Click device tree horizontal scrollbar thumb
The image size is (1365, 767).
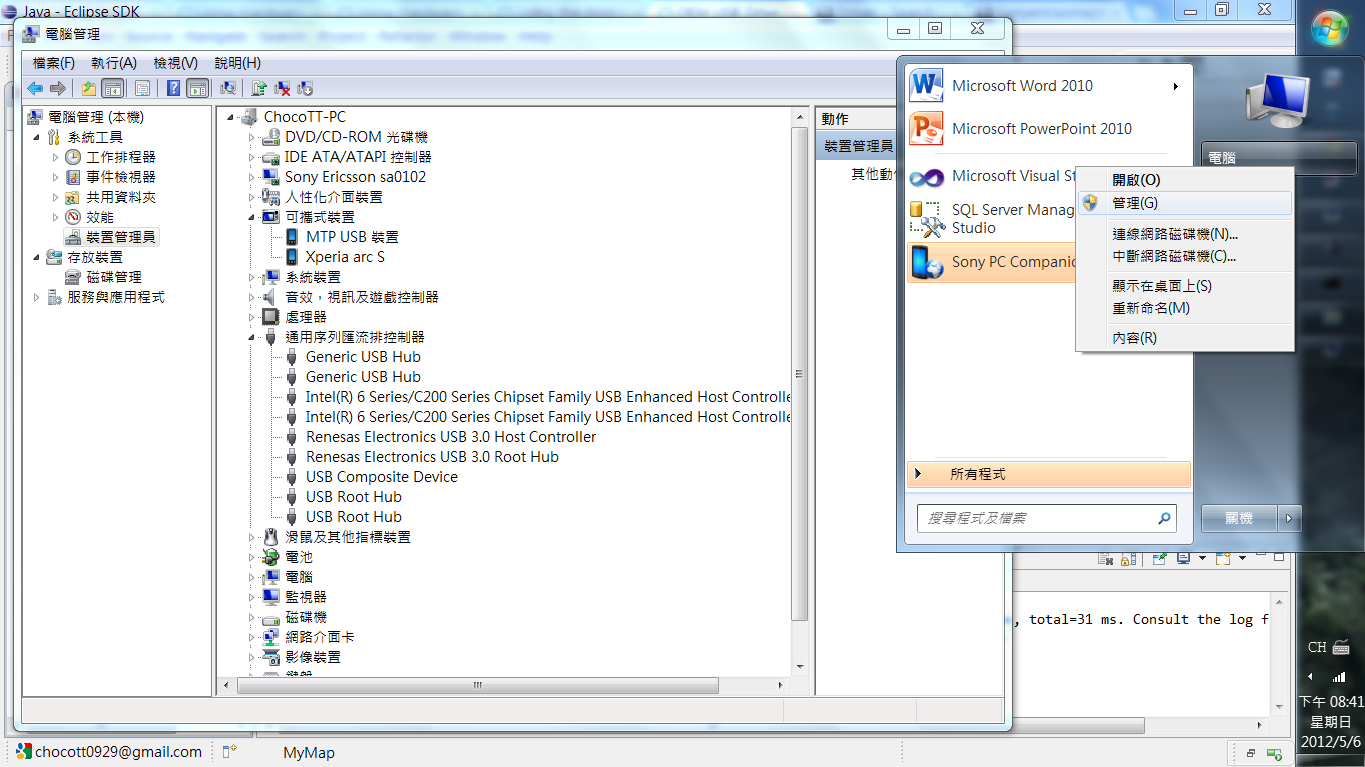point(478,686)
